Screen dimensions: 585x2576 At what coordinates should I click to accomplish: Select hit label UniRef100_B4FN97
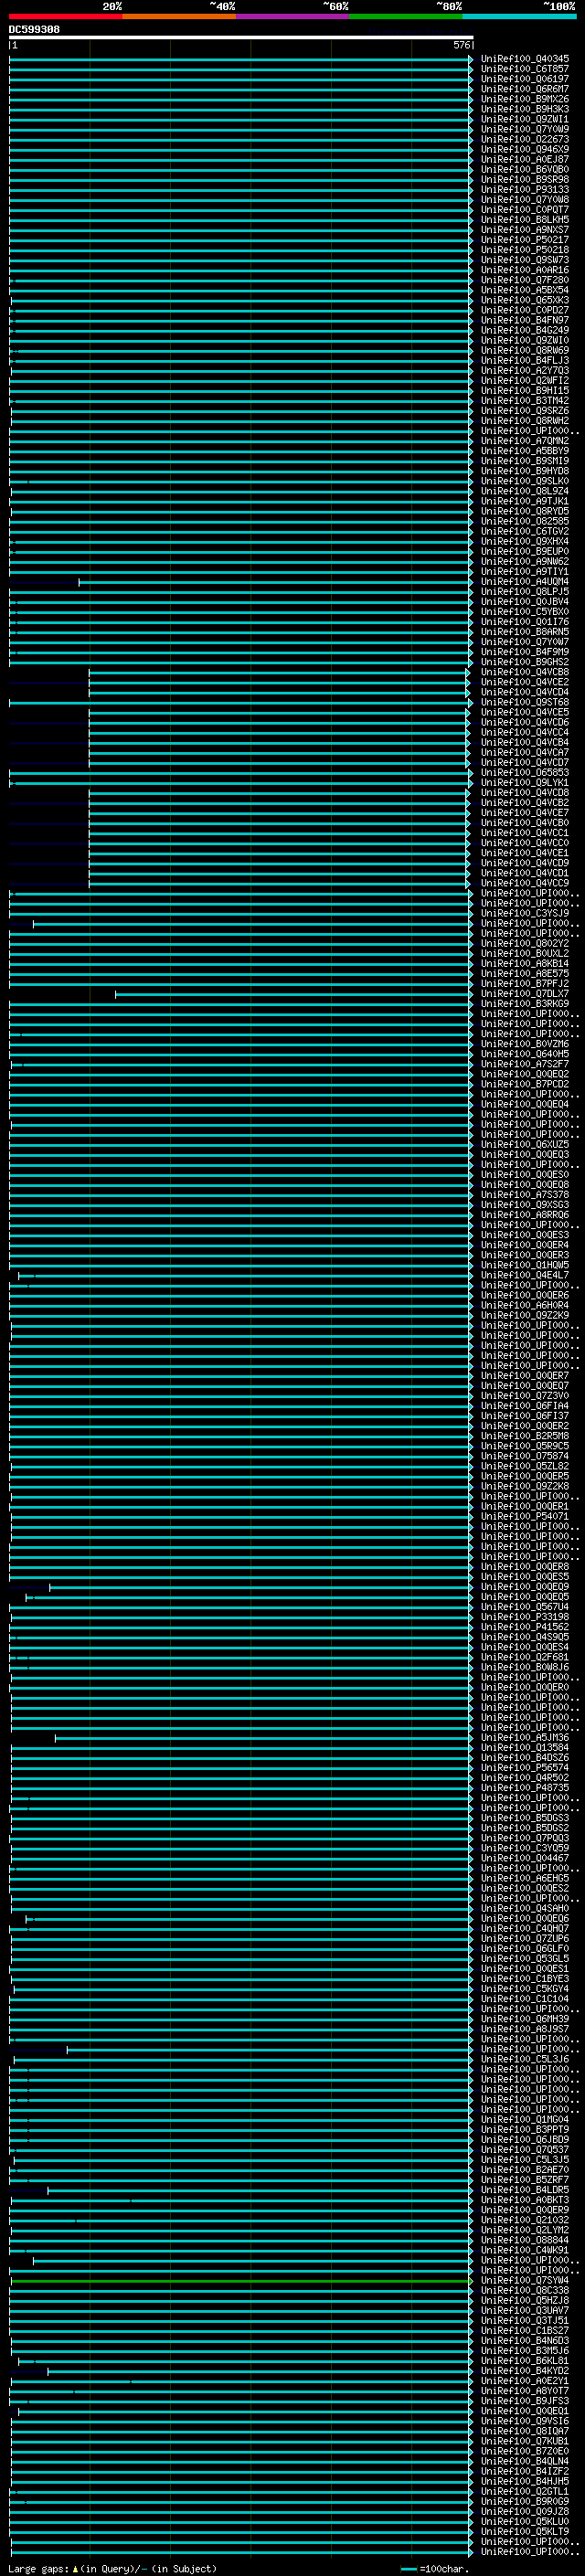(525, 320)
